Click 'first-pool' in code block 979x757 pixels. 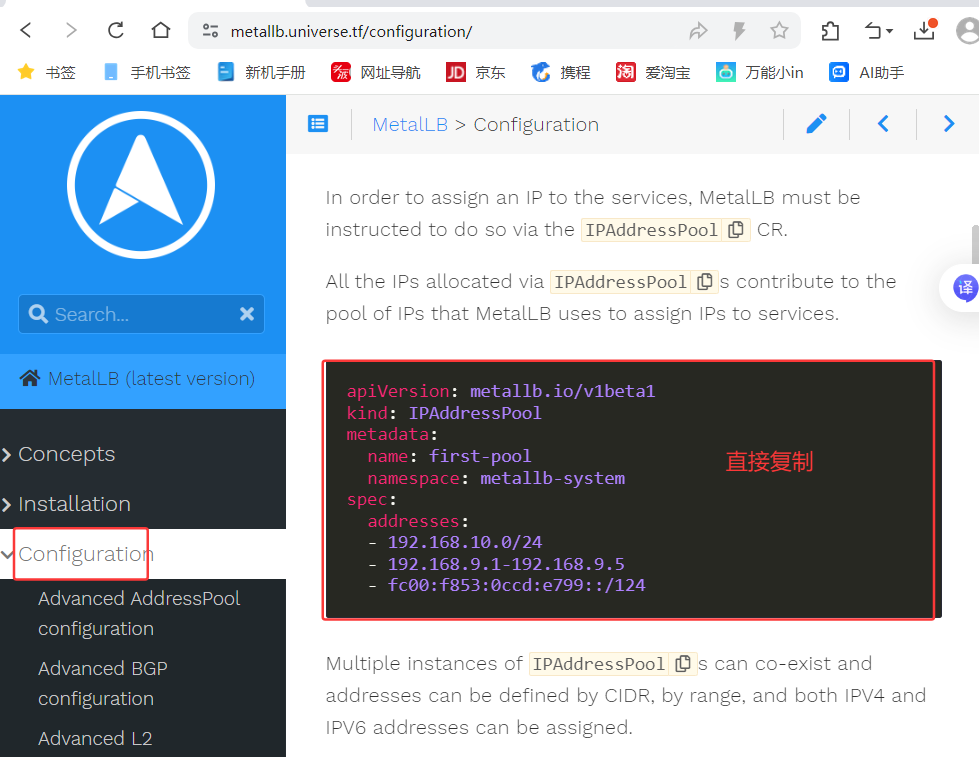click(480, 457)
